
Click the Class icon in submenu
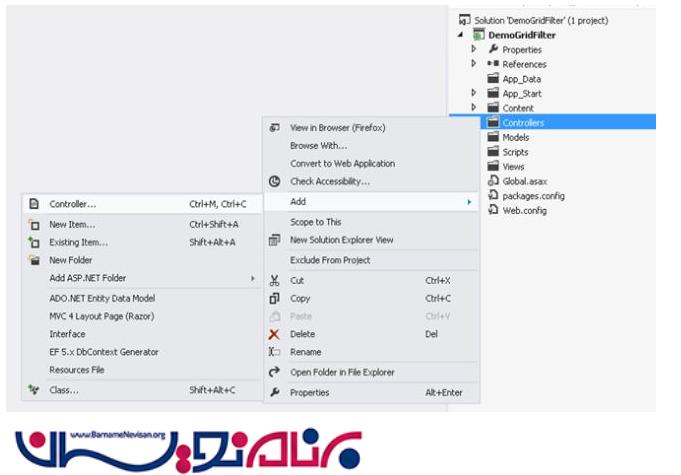pyautogui.click(x=34, y=389)
